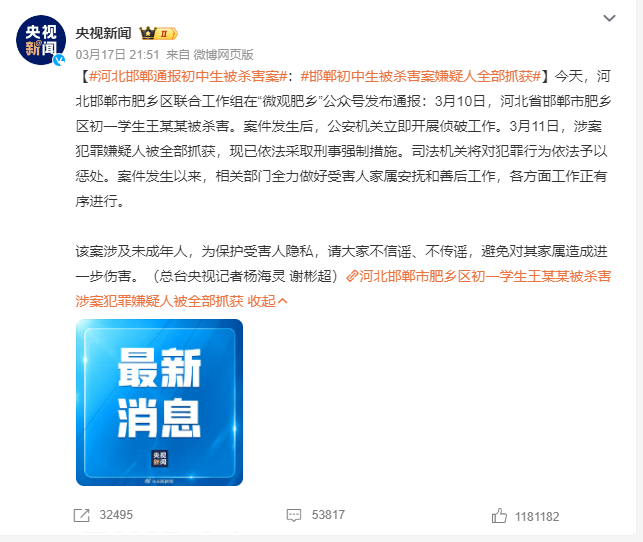Image resolution: width=643 pixels, height=542 pixels.
Task: Open the 最新消息 image thumbnail
Action: [x=160, y=403]
